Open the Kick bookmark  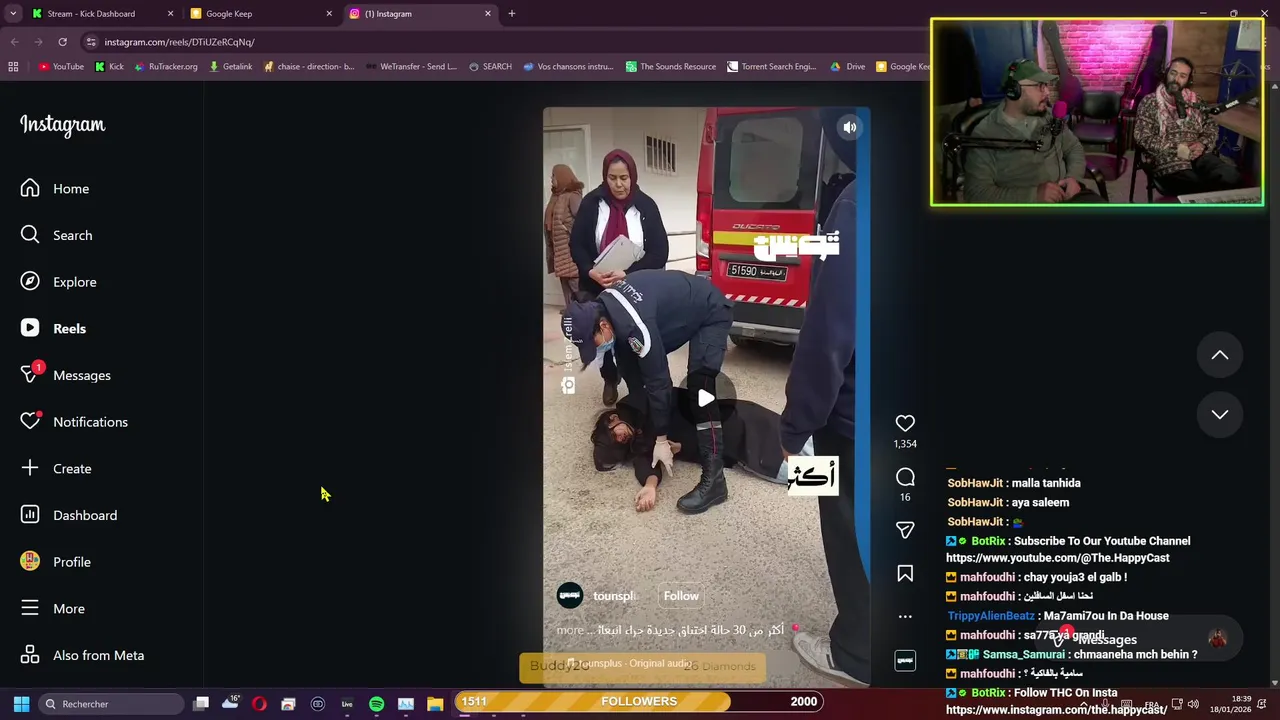click(x=109, y=67)
